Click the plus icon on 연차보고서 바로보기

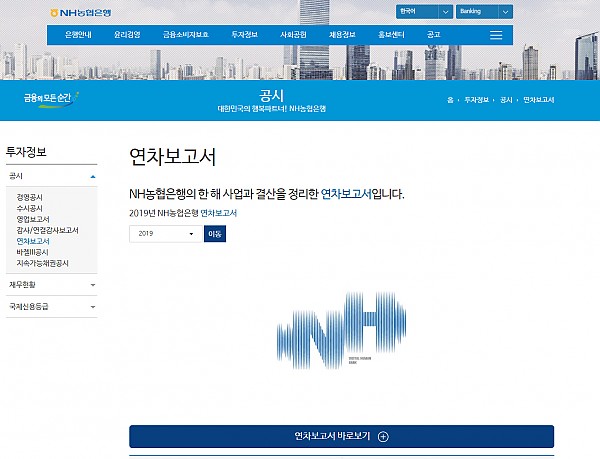click(x=383, y=436)
